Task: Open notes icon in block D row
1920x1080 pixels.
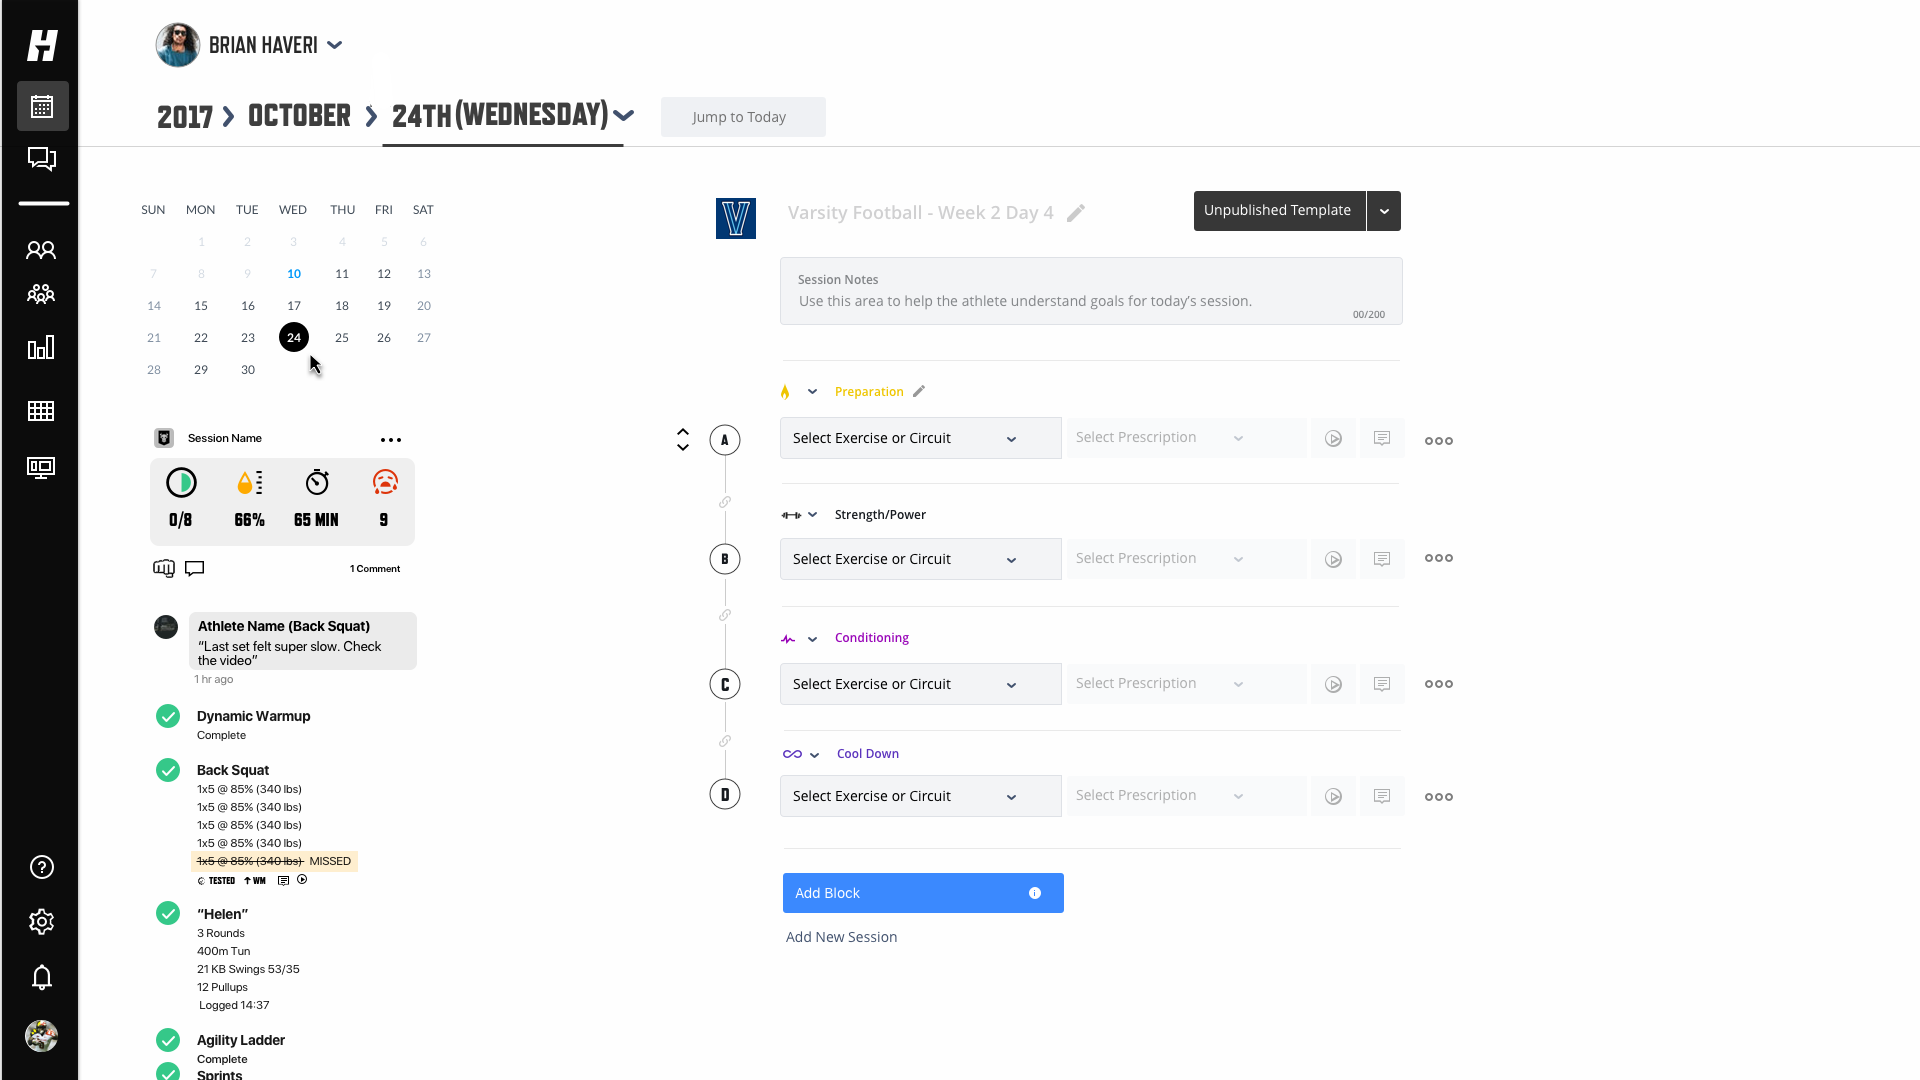Action: tap(1382, 796)
